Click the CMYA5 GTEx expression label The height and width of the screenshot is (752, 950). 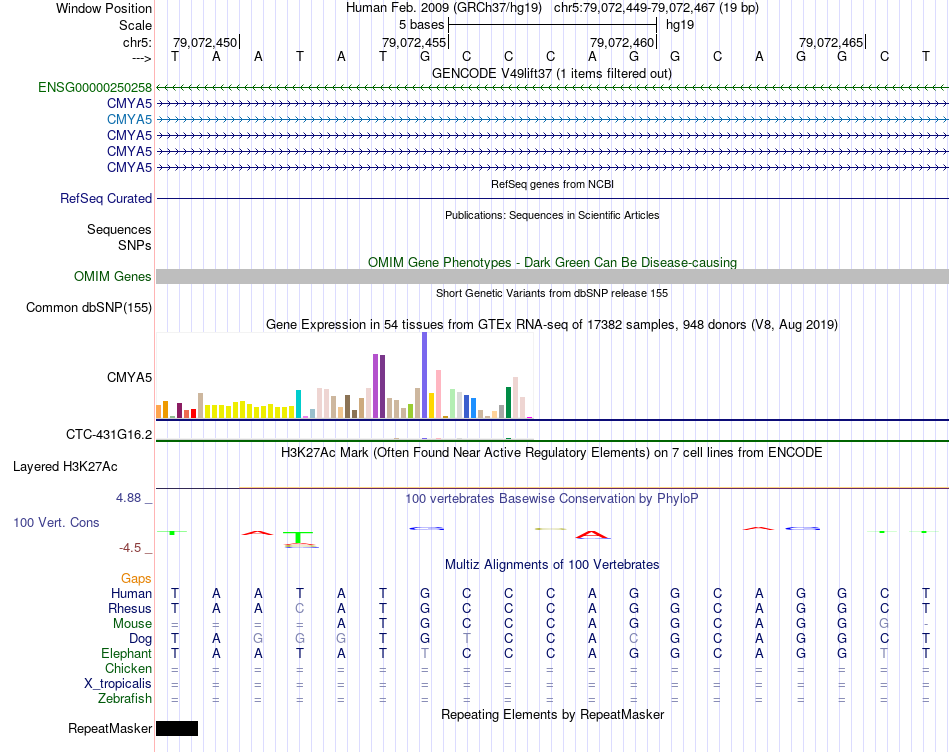(129, 378)
